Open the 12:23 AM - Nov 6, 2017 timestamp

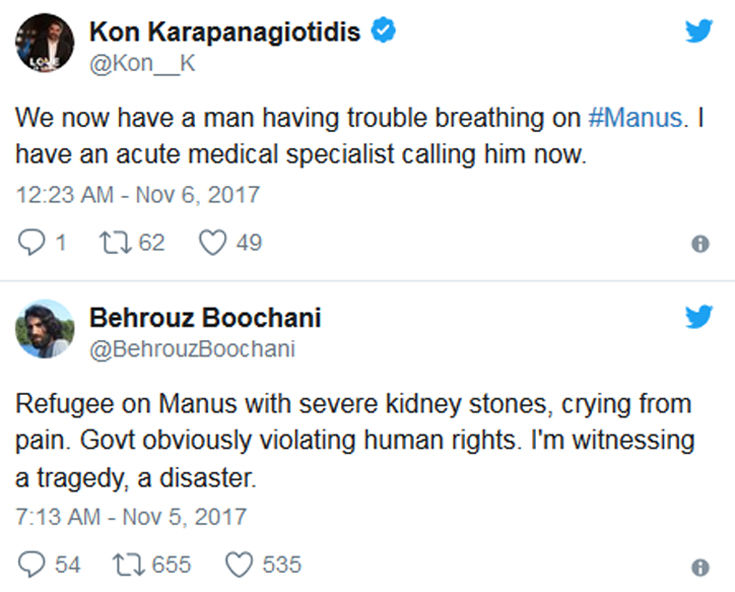click(138, 194)
